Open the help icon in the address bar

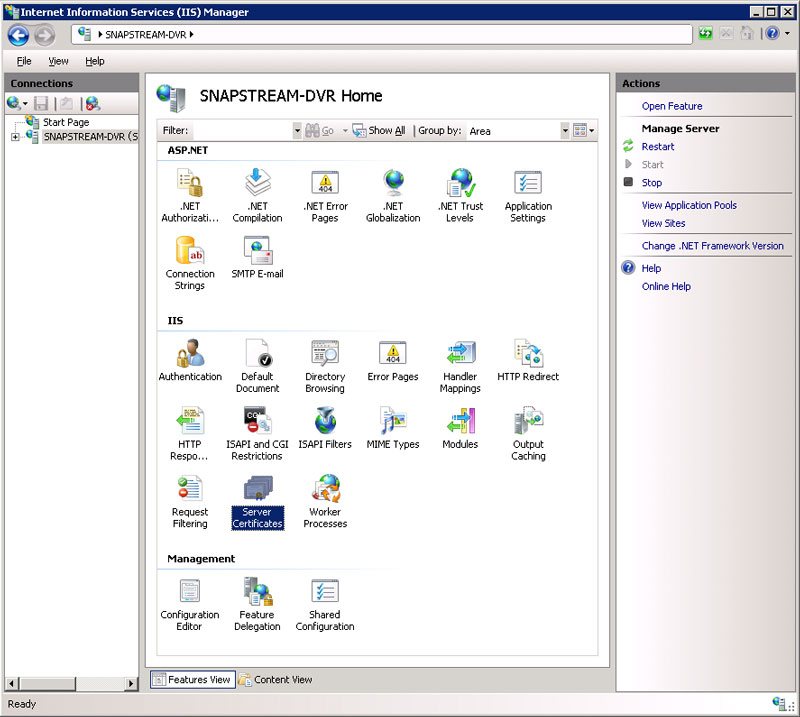(772, 34)
